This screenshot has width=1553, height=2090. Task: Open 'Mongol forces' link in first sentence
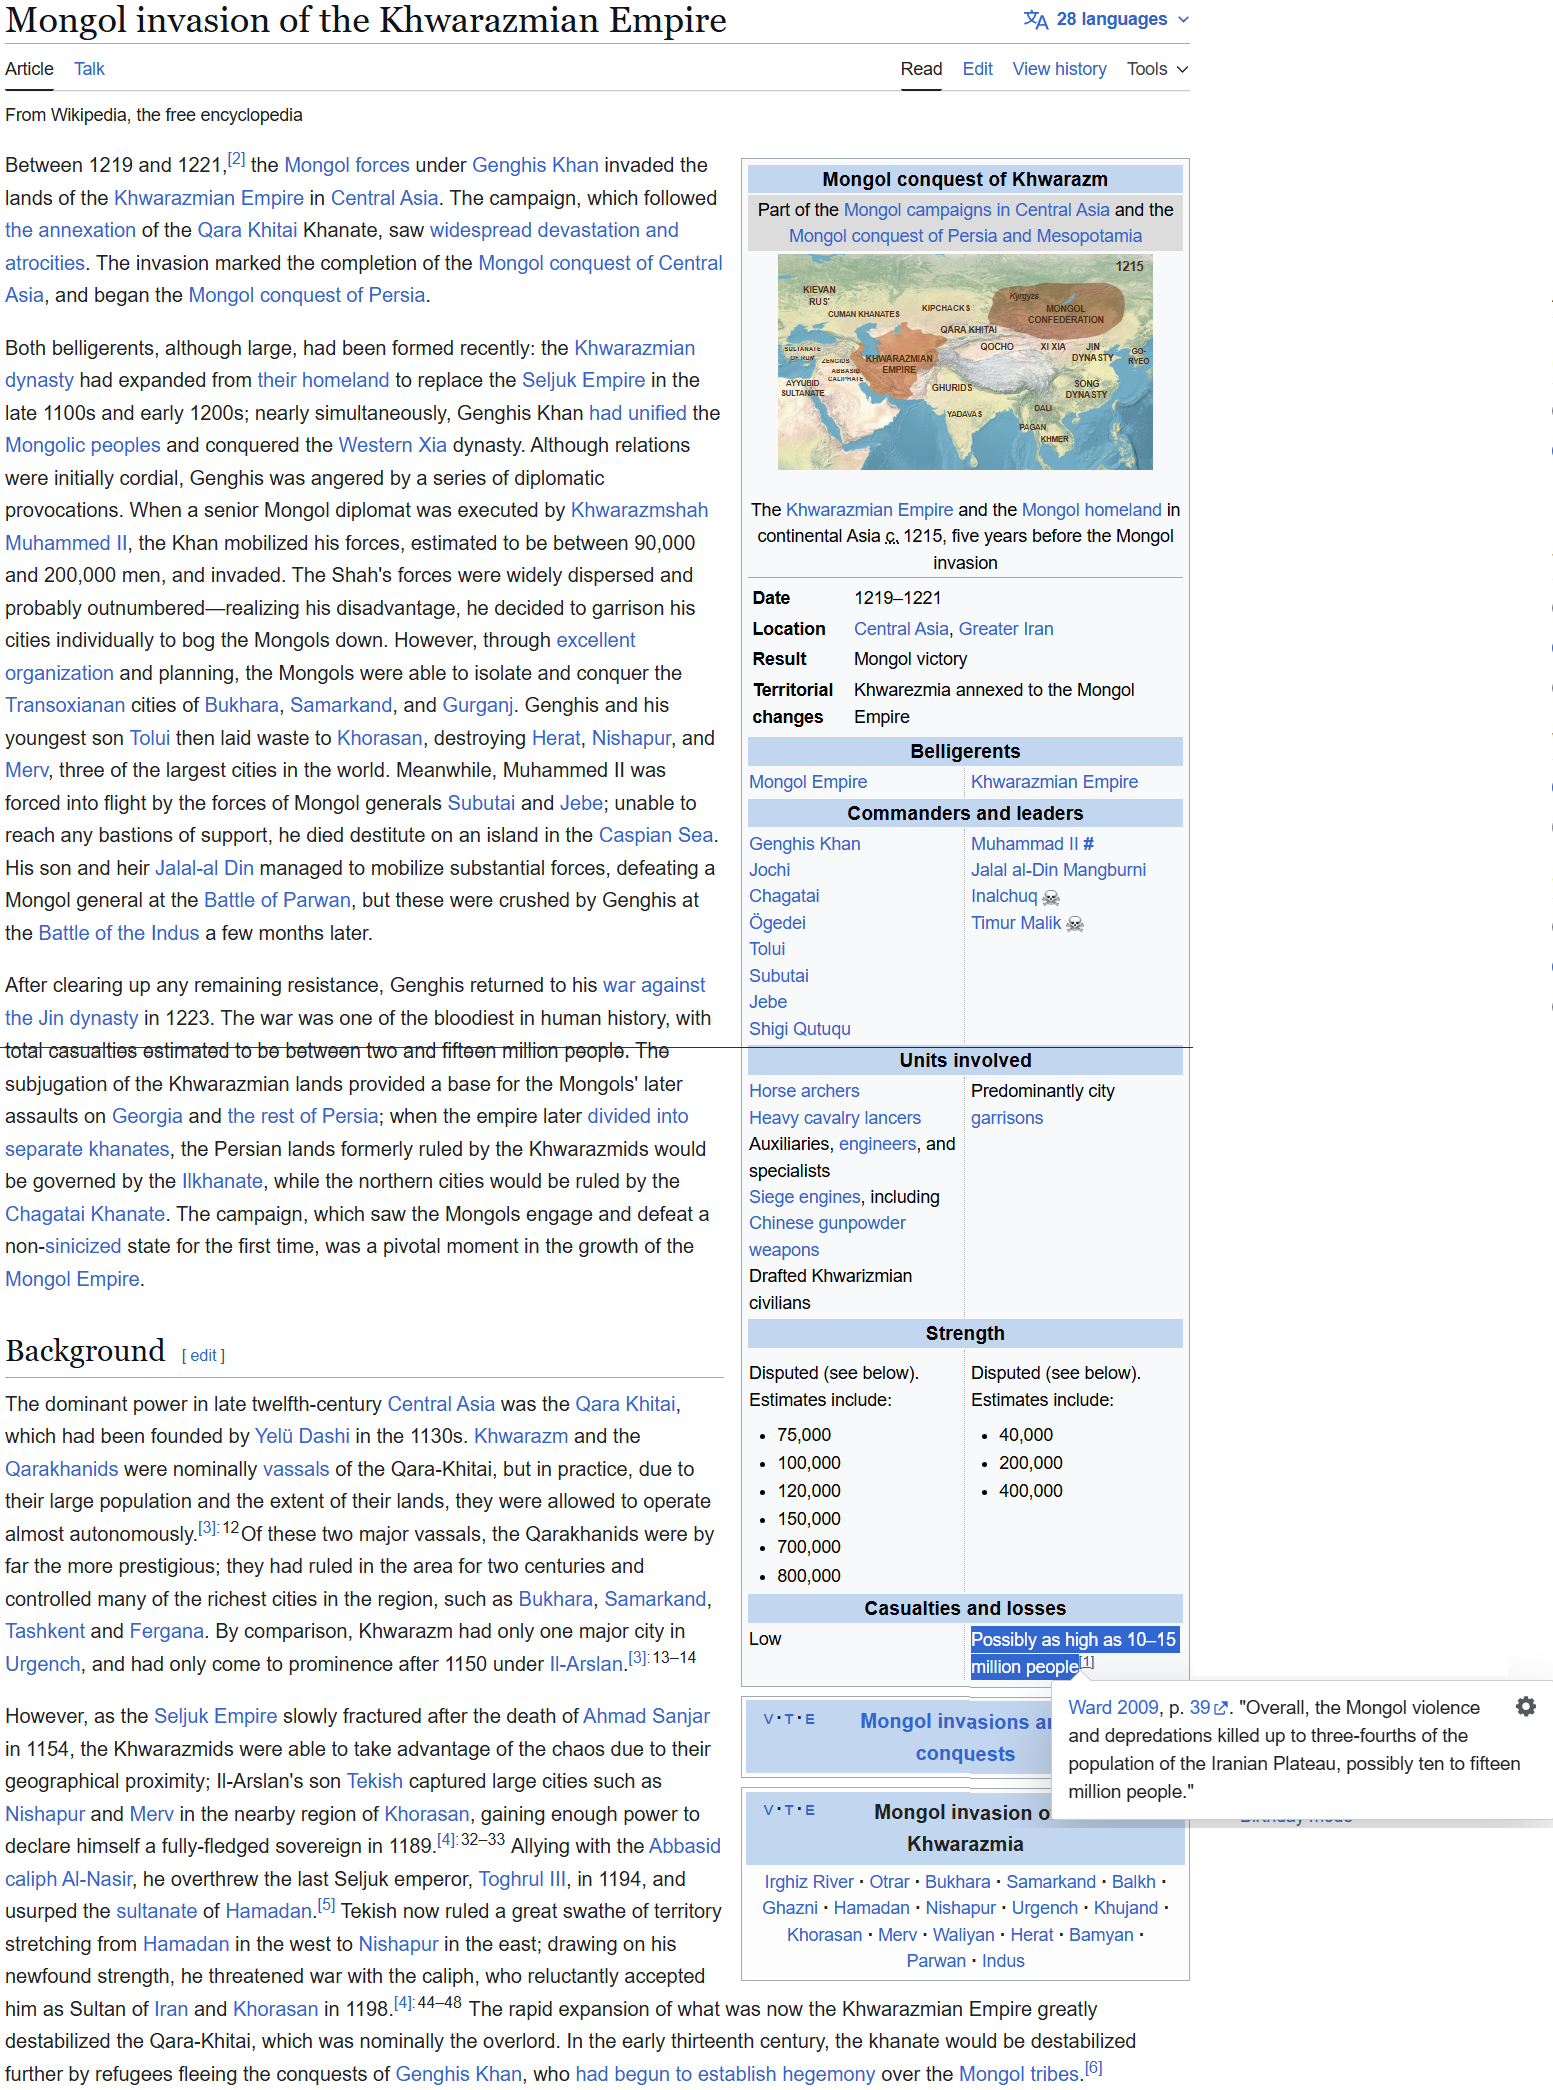pyautogui.click(x=347, y=165)
